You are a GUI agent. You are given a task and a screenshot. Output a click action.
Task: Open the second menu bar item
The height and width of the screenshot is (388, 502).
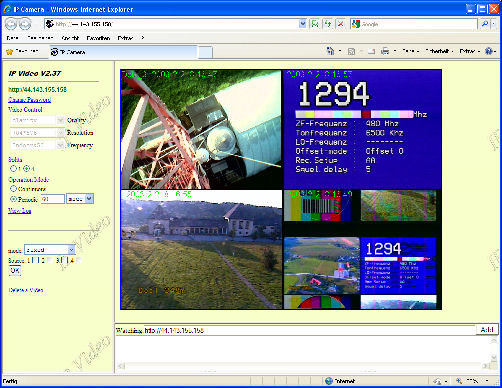pyautogui.click(x=40, y=38)
